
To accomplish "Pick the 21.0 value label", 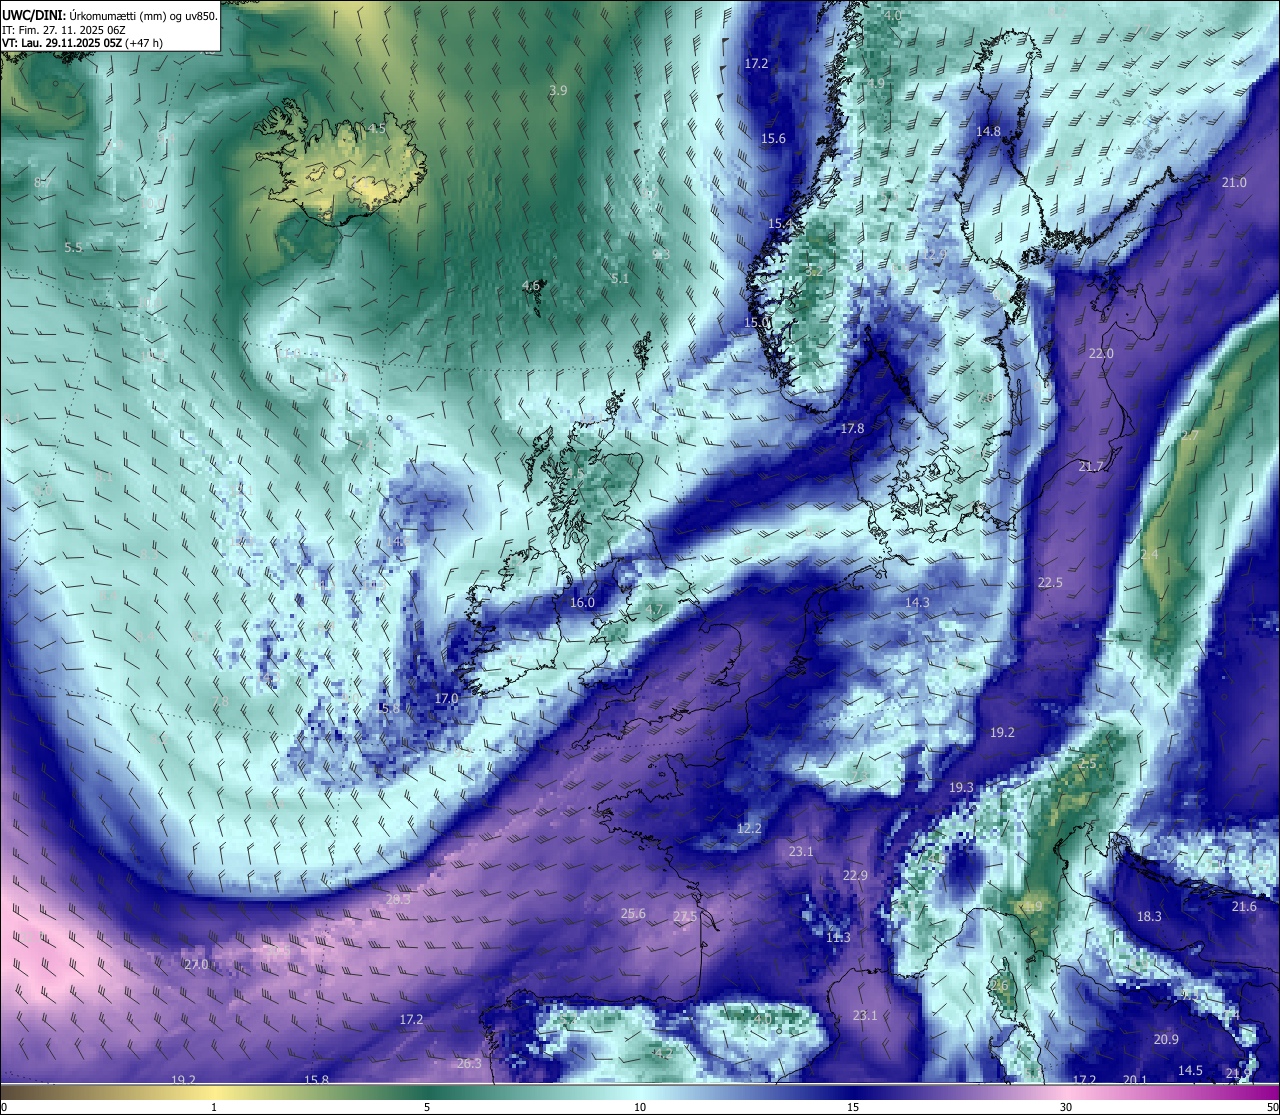I will [x=1234, y=182].
